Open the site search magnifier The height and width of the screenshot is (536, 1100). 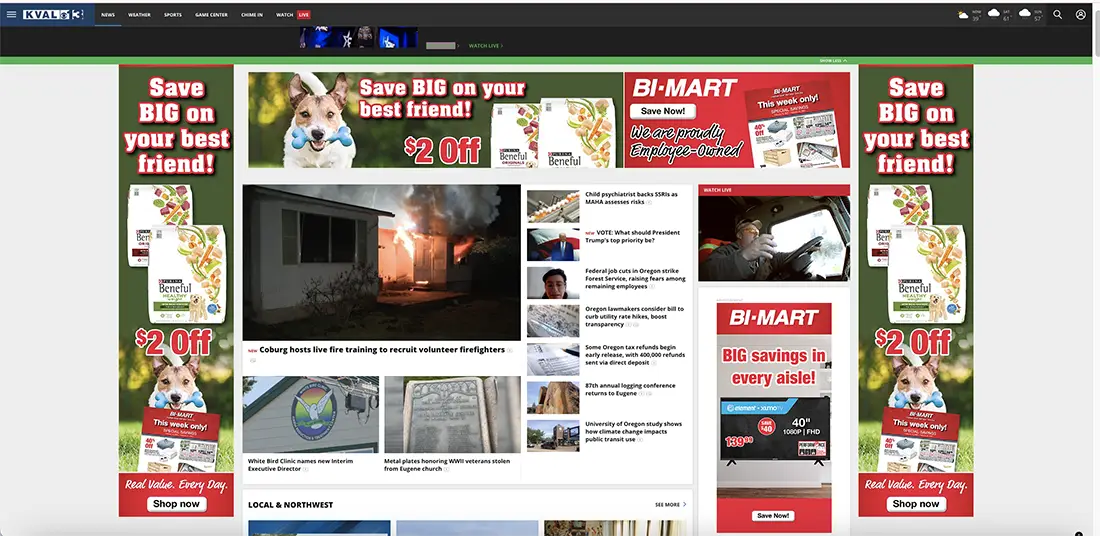pos(1057,14)
